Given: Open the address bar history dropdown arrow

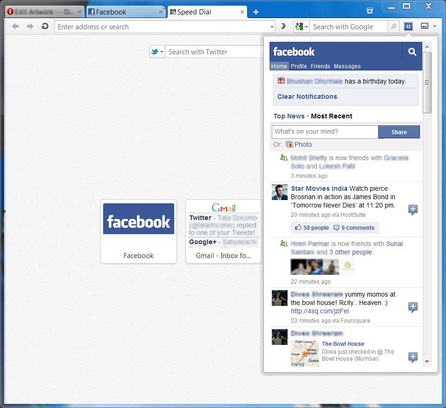Looking at the screenshot, I should 272,27.
